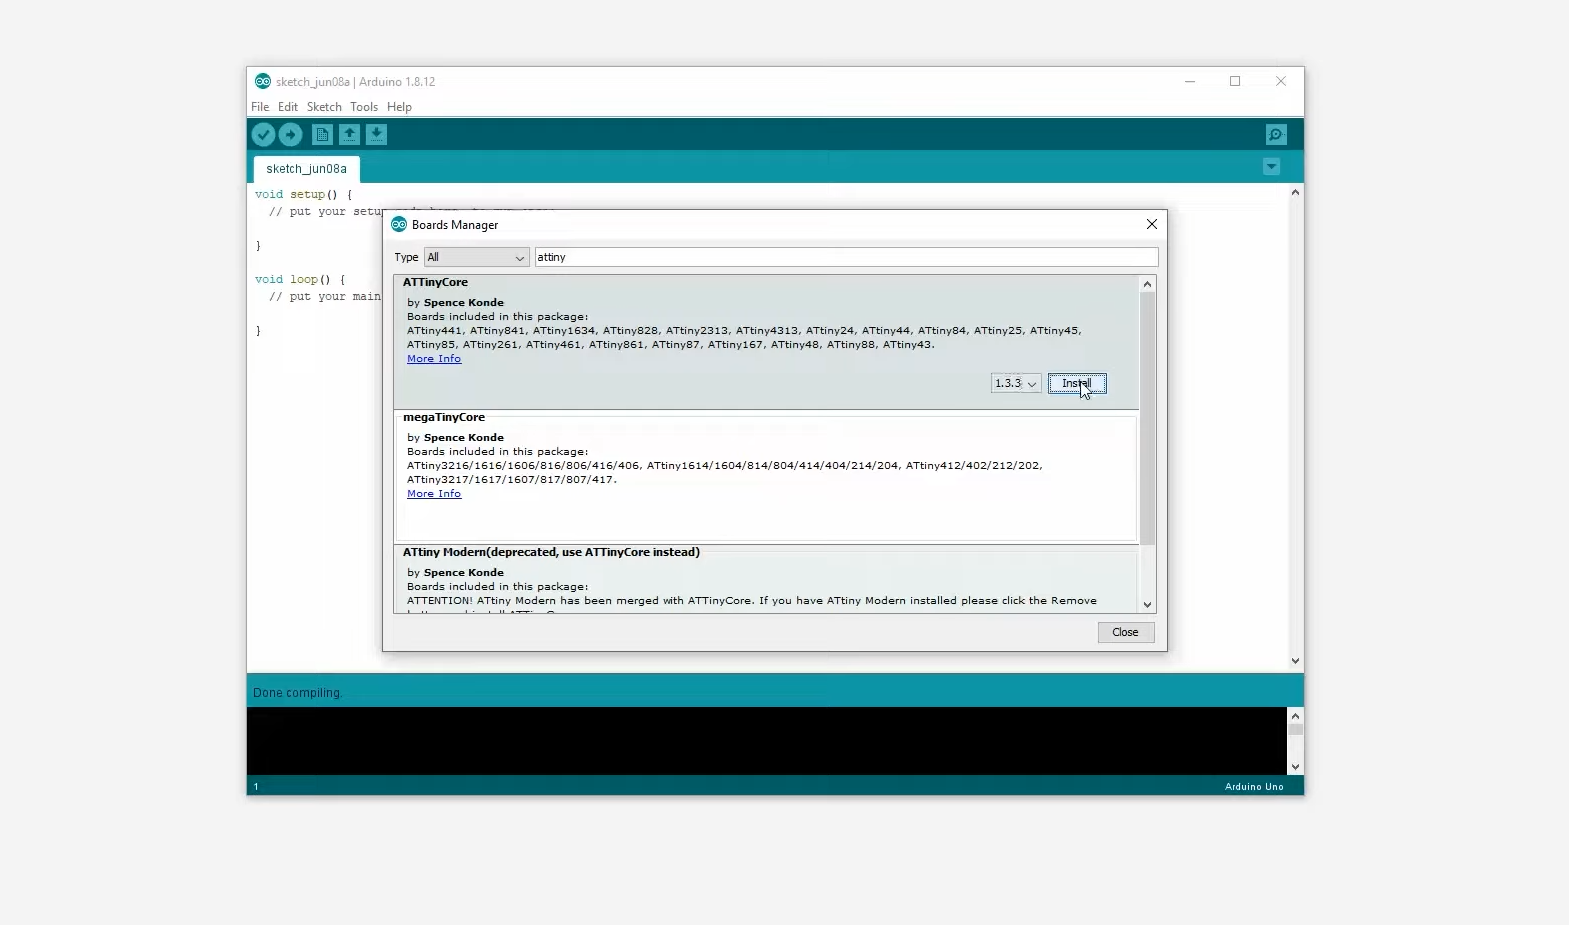Open the More Info link for ATTinyCore

434,359
